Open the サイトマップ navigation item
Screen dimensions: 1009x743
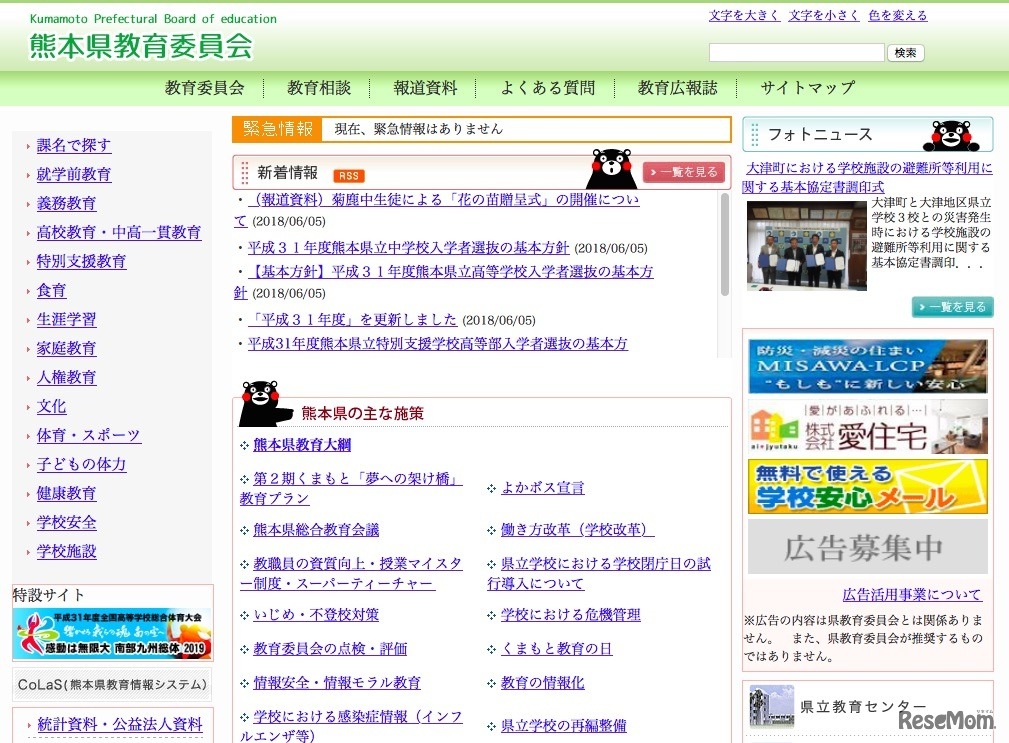pyautogui.click(x=805, y=87)
